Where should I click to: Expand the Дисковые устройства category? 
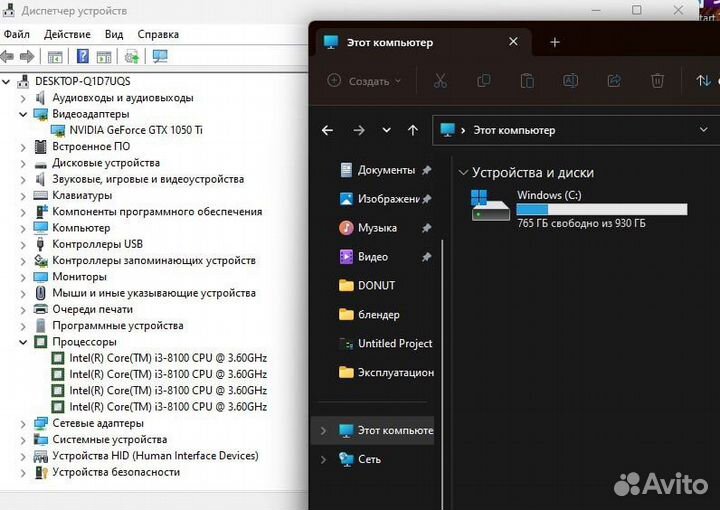(x=23, y=163)
